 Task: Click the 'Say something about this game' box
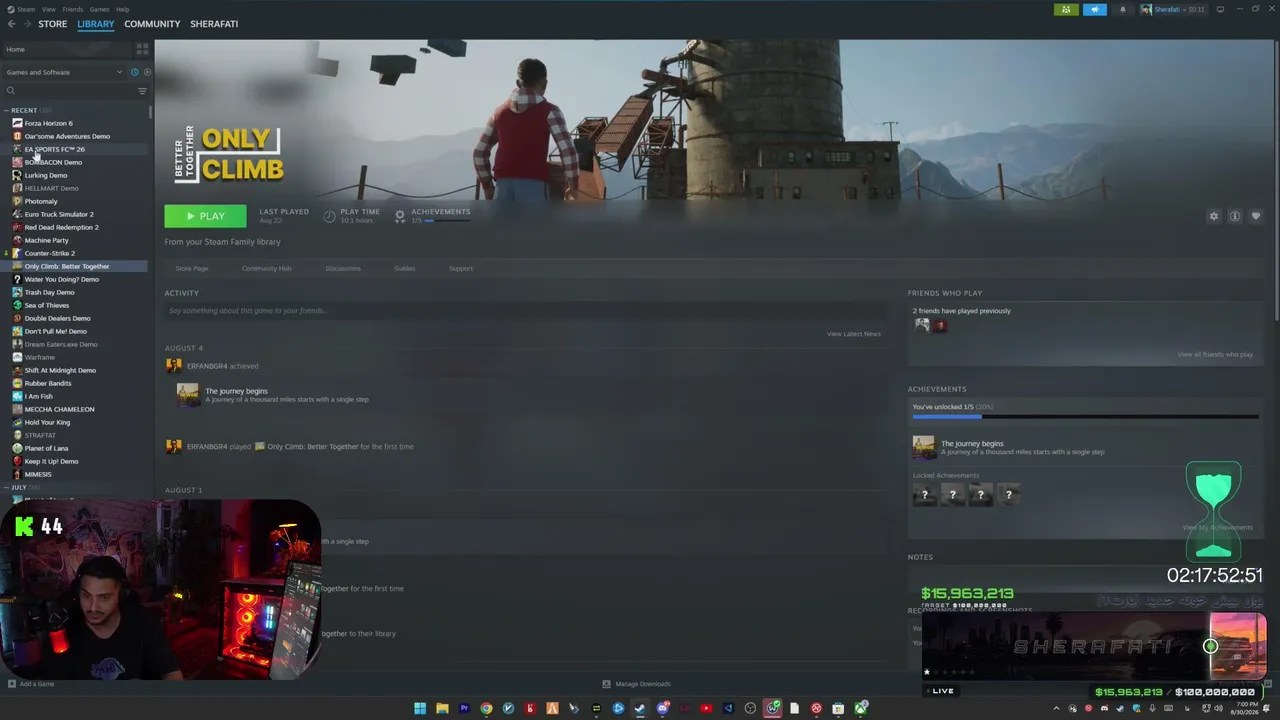[523, 311]
